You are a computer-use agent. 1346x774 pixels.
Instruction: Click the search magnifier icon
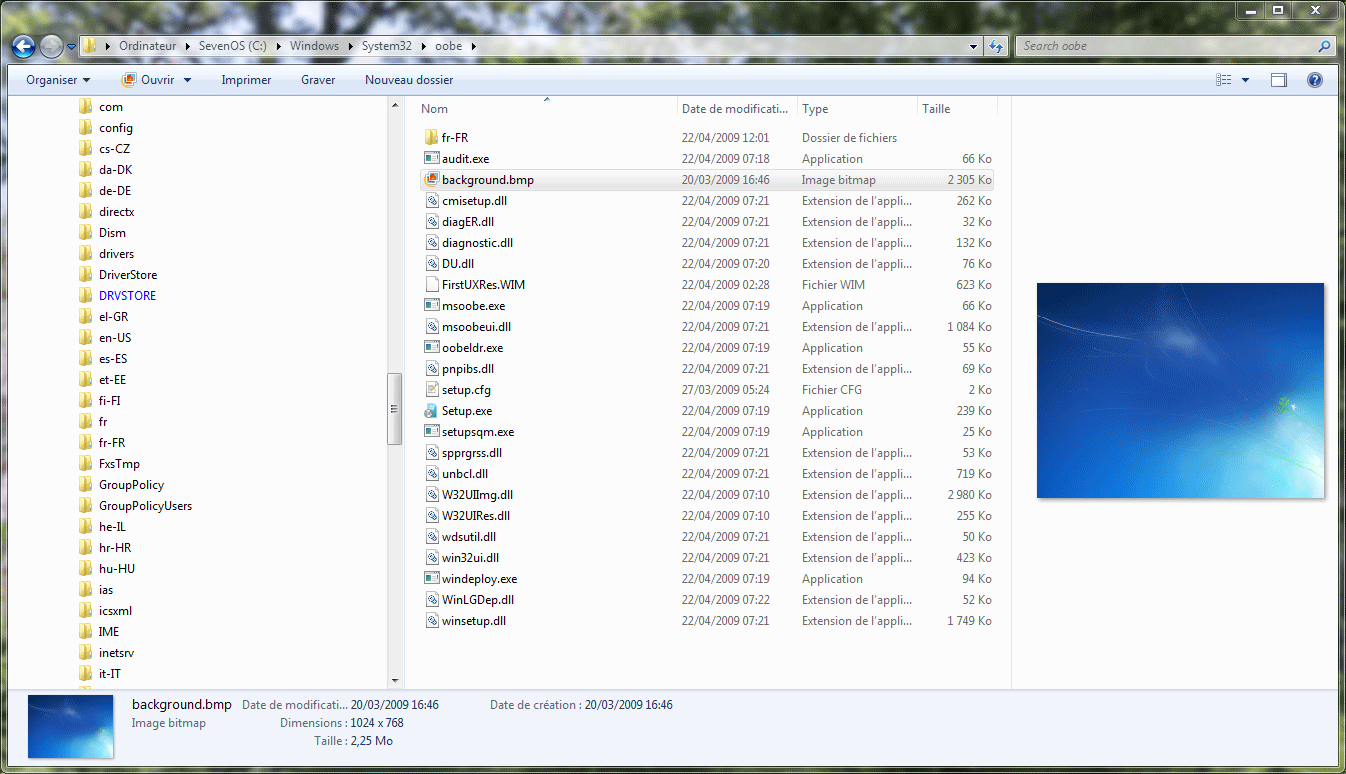coord(1324,46)
